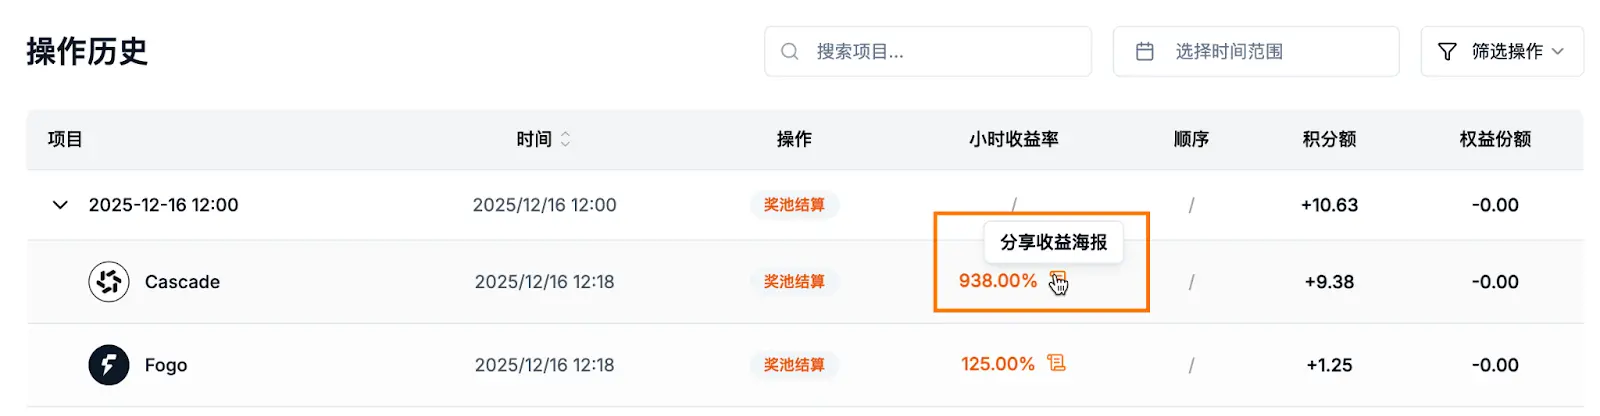Open the 选择时间范围 date range picker

[1255, 51]
